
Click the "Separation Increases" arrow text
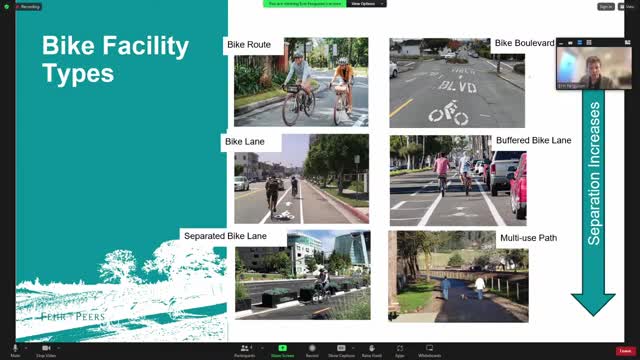[x=594, y=173]
